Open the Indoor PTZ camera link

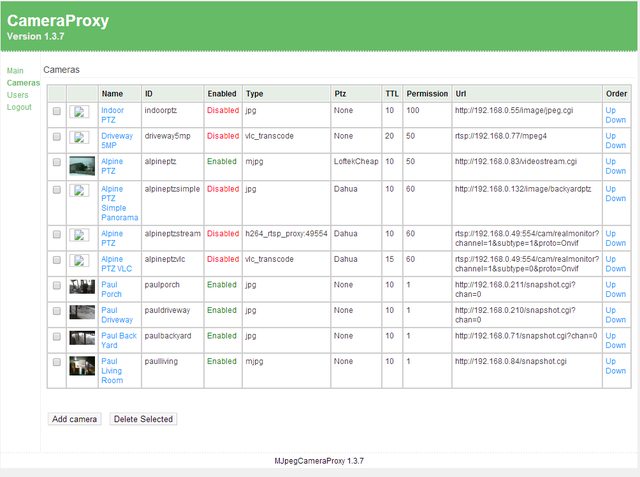pos(112,115)
